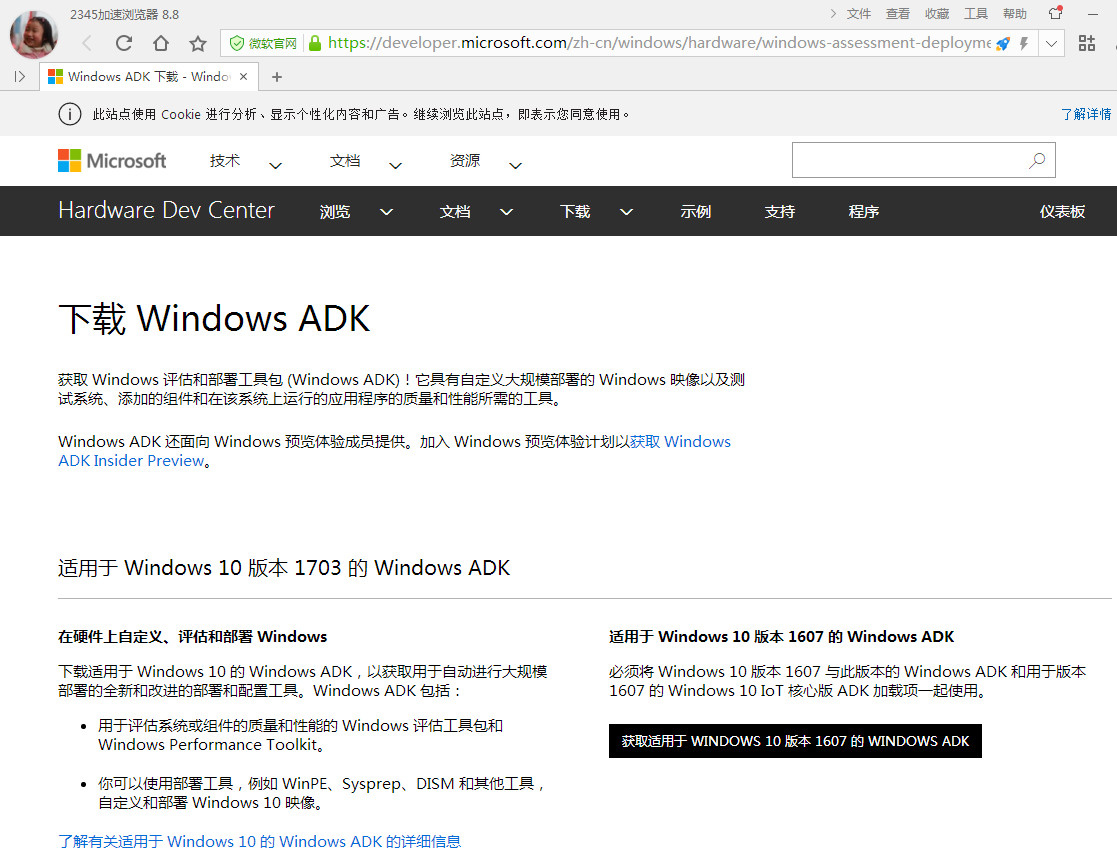Click the cookie notice info icon
The width and height of the screenshot is (1117, 859).
point(70,114)
